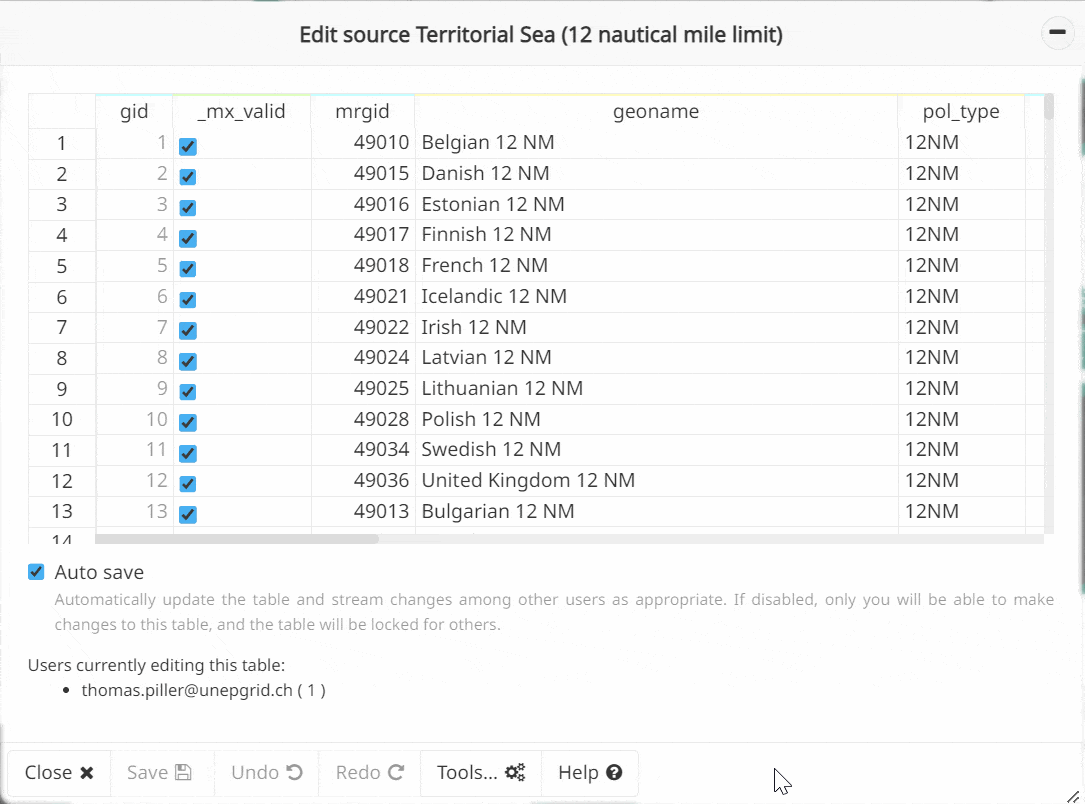Screen dimensions: 1085x804
Task: Uncheck _mx_valid for Bulgarian 12 NM row
Action: point(188,514)
